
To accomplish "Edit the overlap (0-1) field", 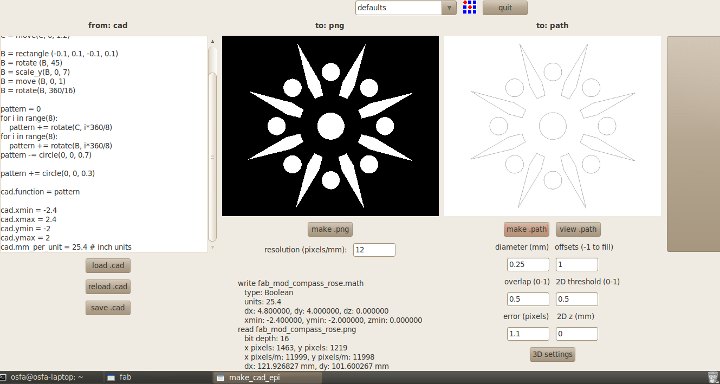I will [528, 299].
